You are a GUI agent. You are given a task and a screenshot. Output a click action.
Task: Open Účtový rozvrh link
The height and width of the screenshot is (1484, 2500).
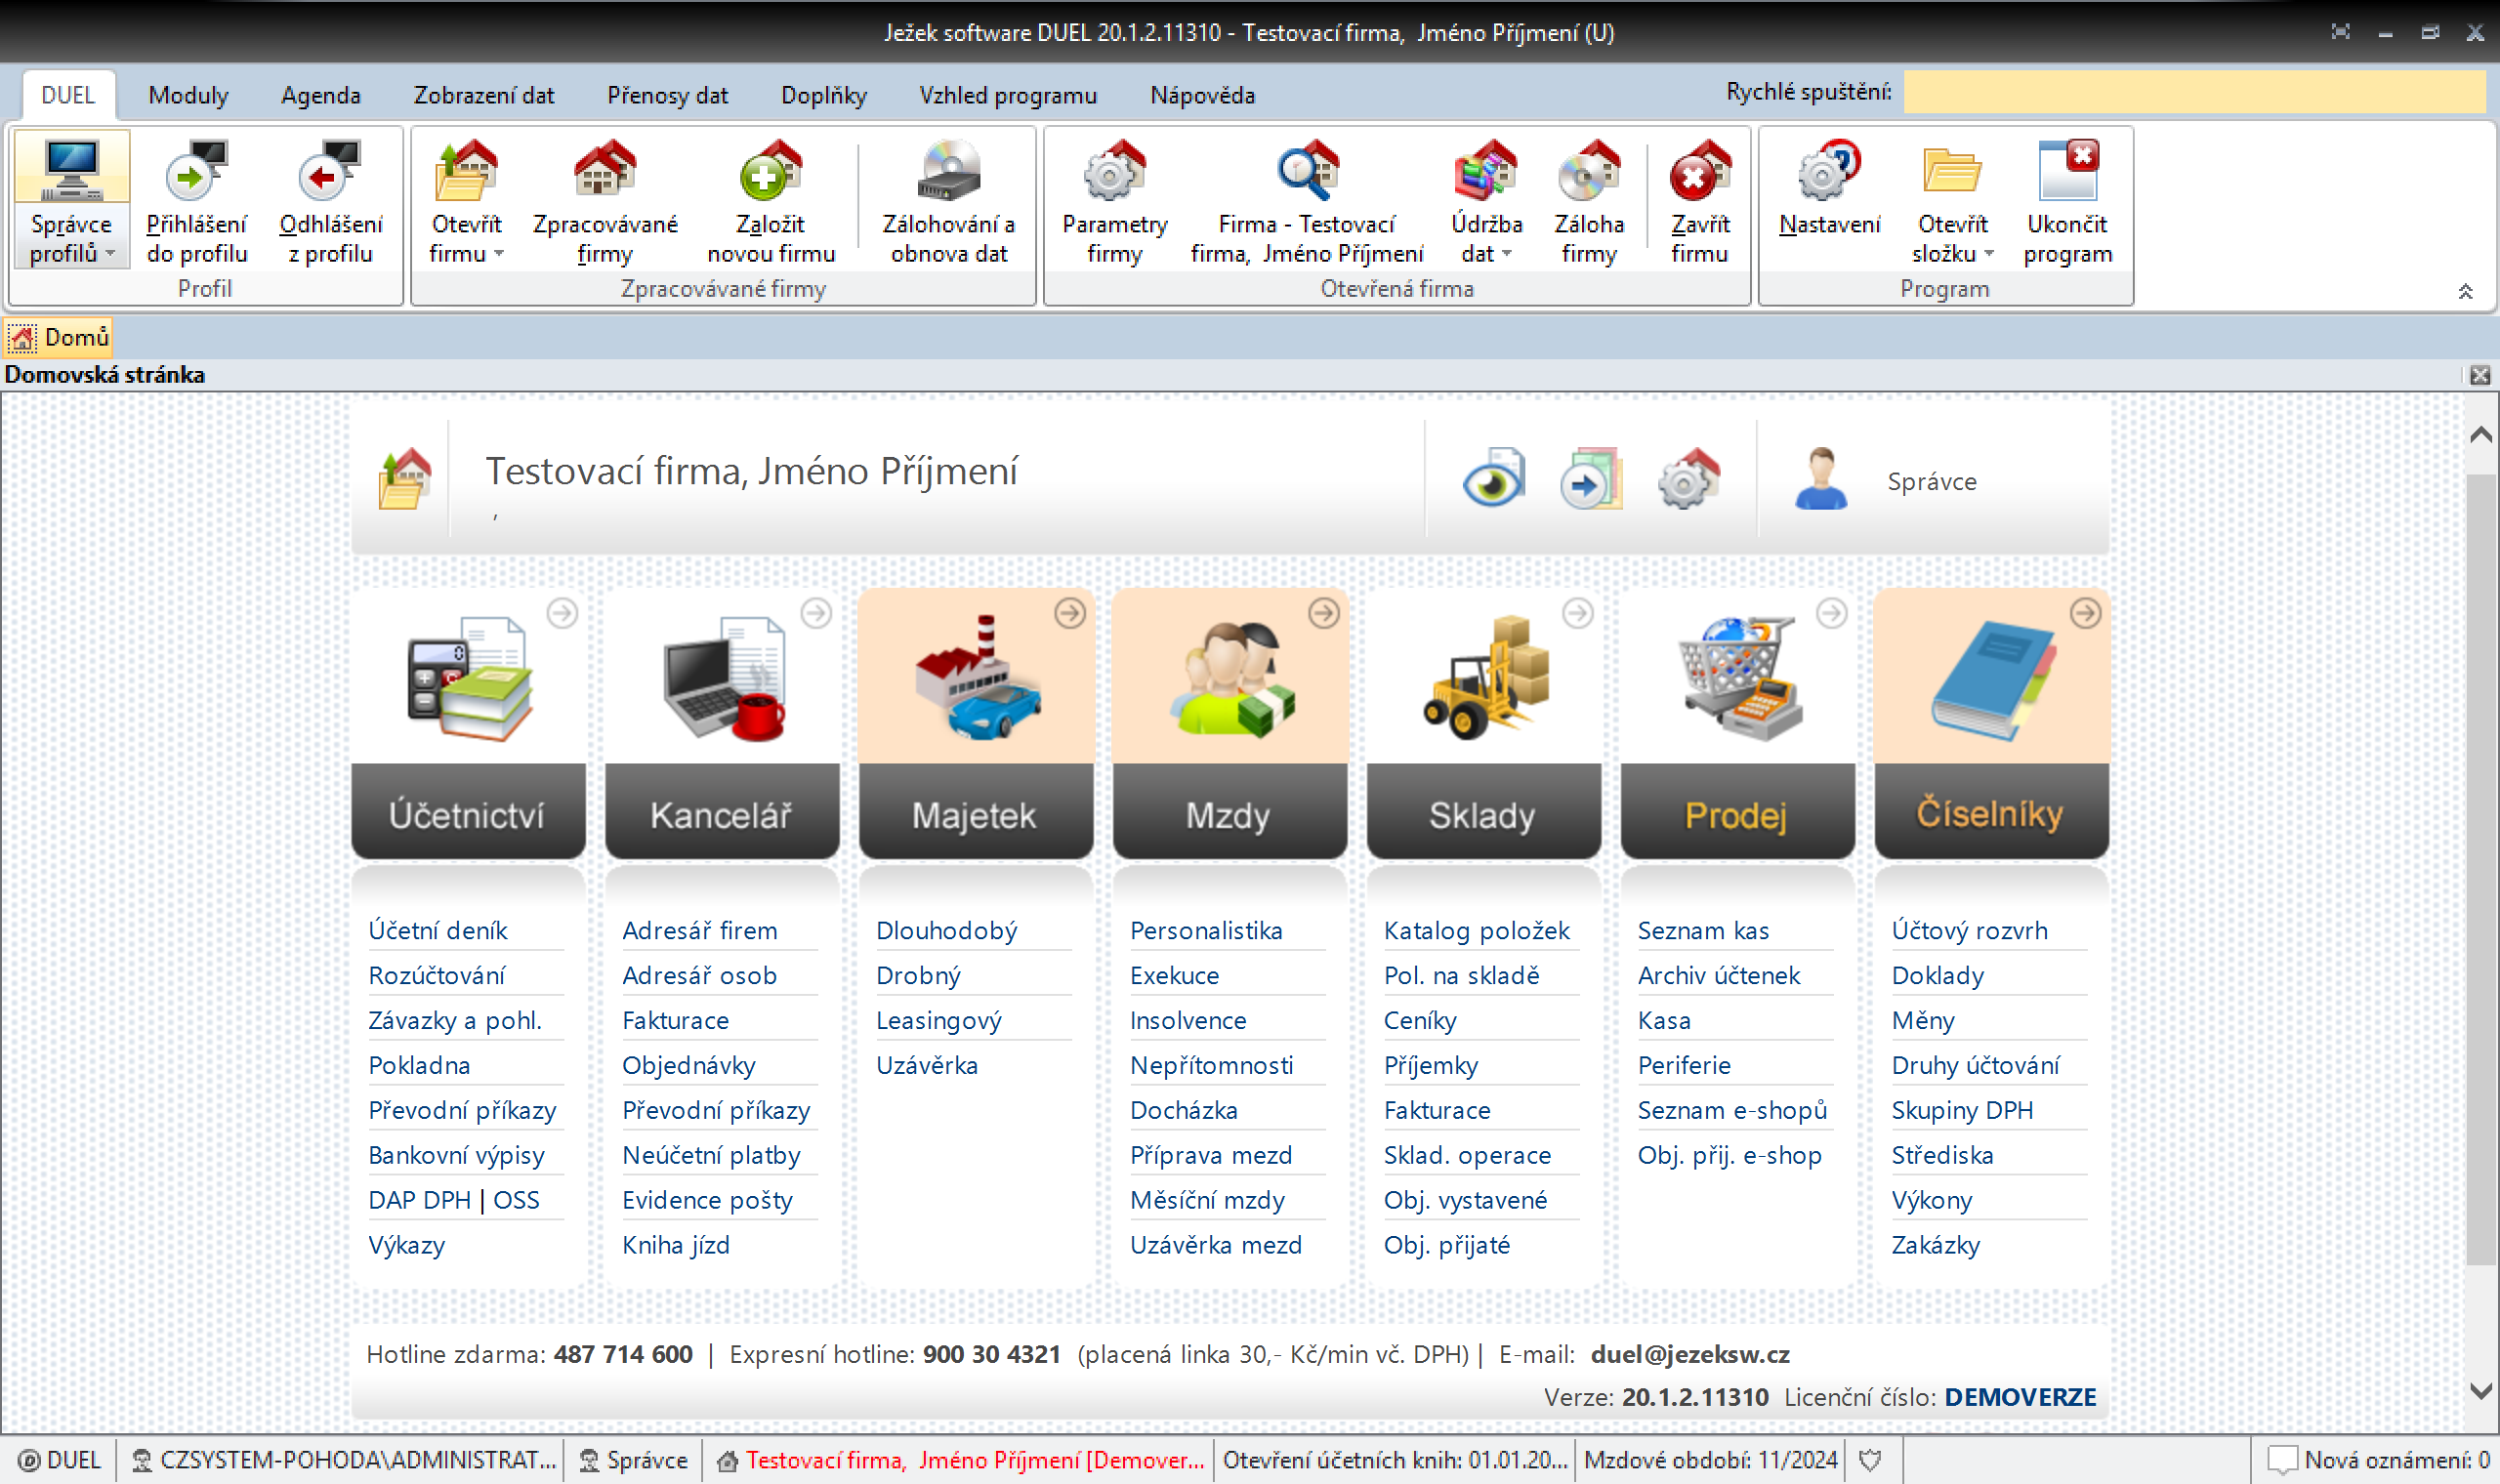click(1969, 930)
